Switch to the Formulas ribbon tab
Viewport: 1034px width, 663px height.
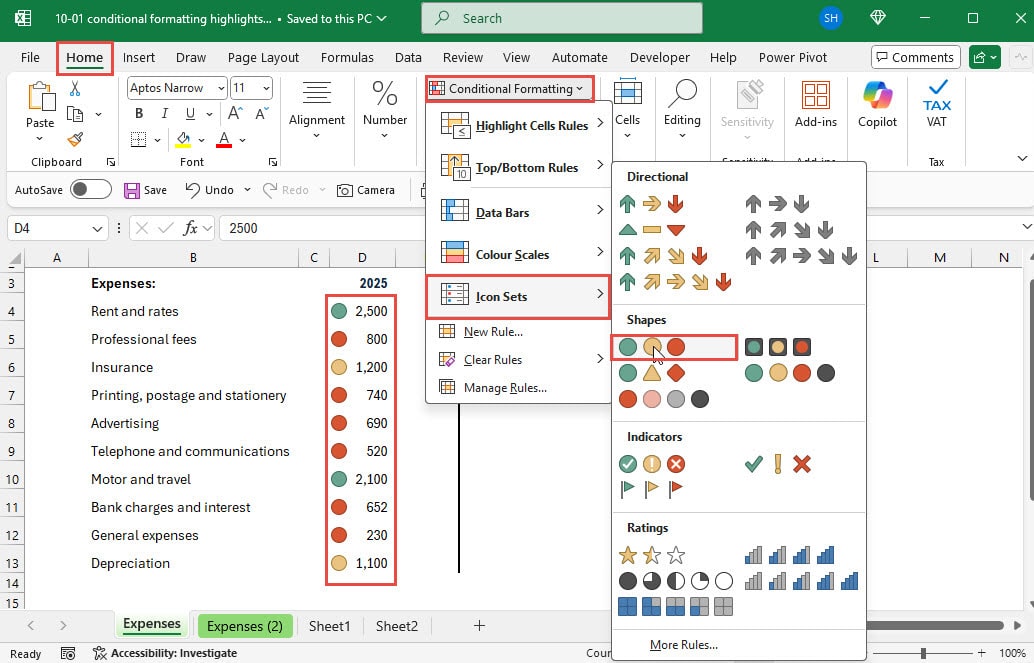pyautogui.click(x=347, y=57)
